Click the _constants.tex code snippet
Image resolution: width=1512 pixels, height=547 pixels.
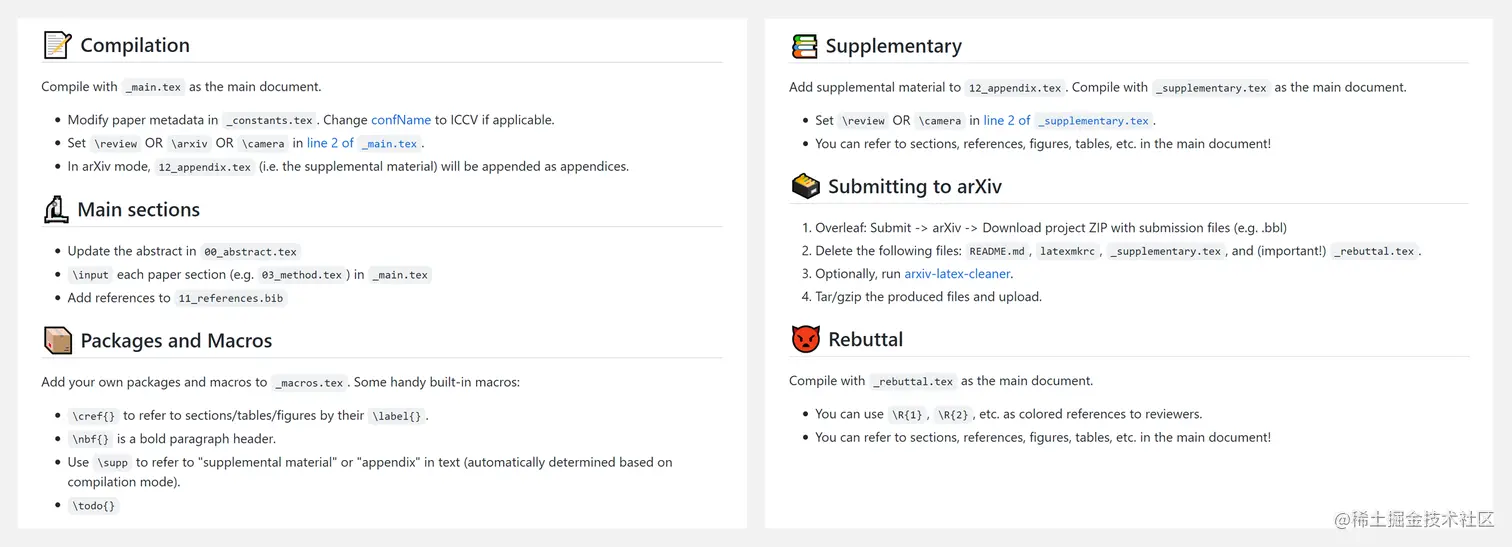pos(269,121)
